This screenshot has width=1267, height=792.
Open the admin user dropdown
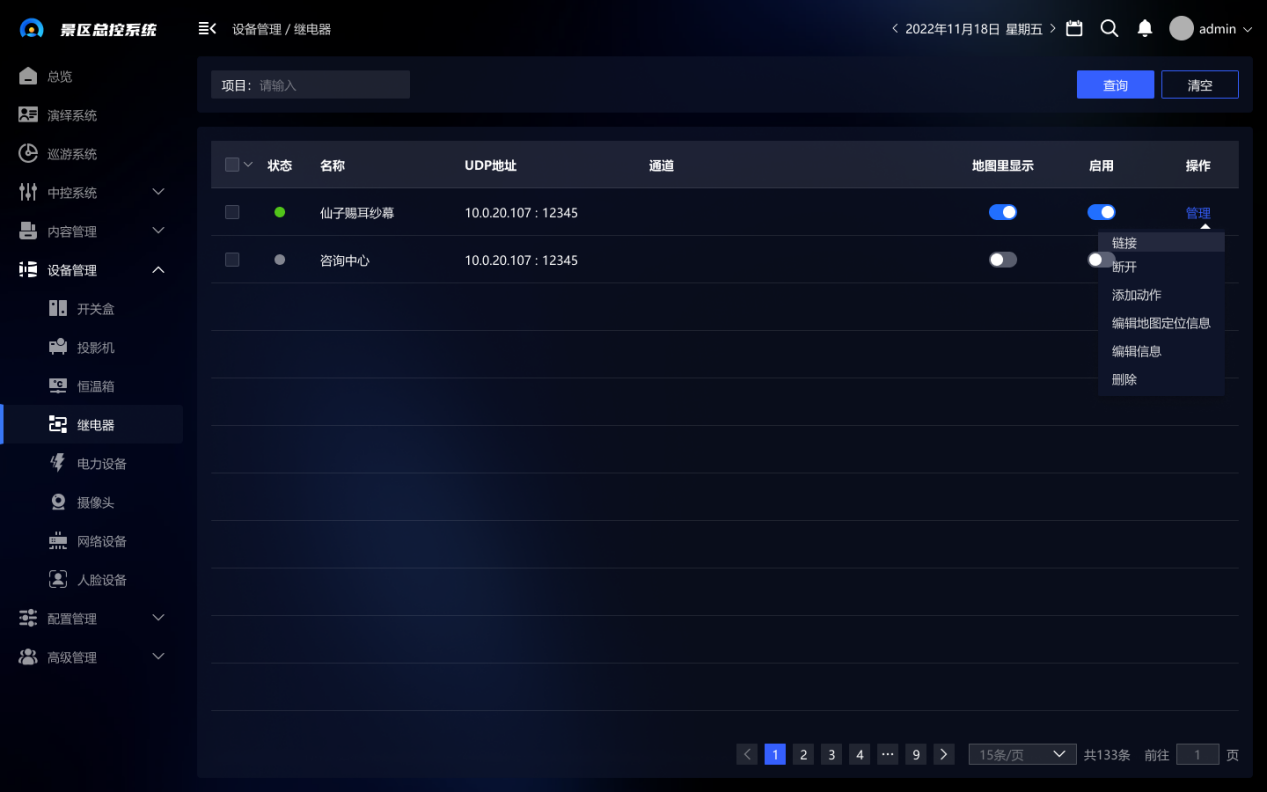click(x=1212, y=29)
